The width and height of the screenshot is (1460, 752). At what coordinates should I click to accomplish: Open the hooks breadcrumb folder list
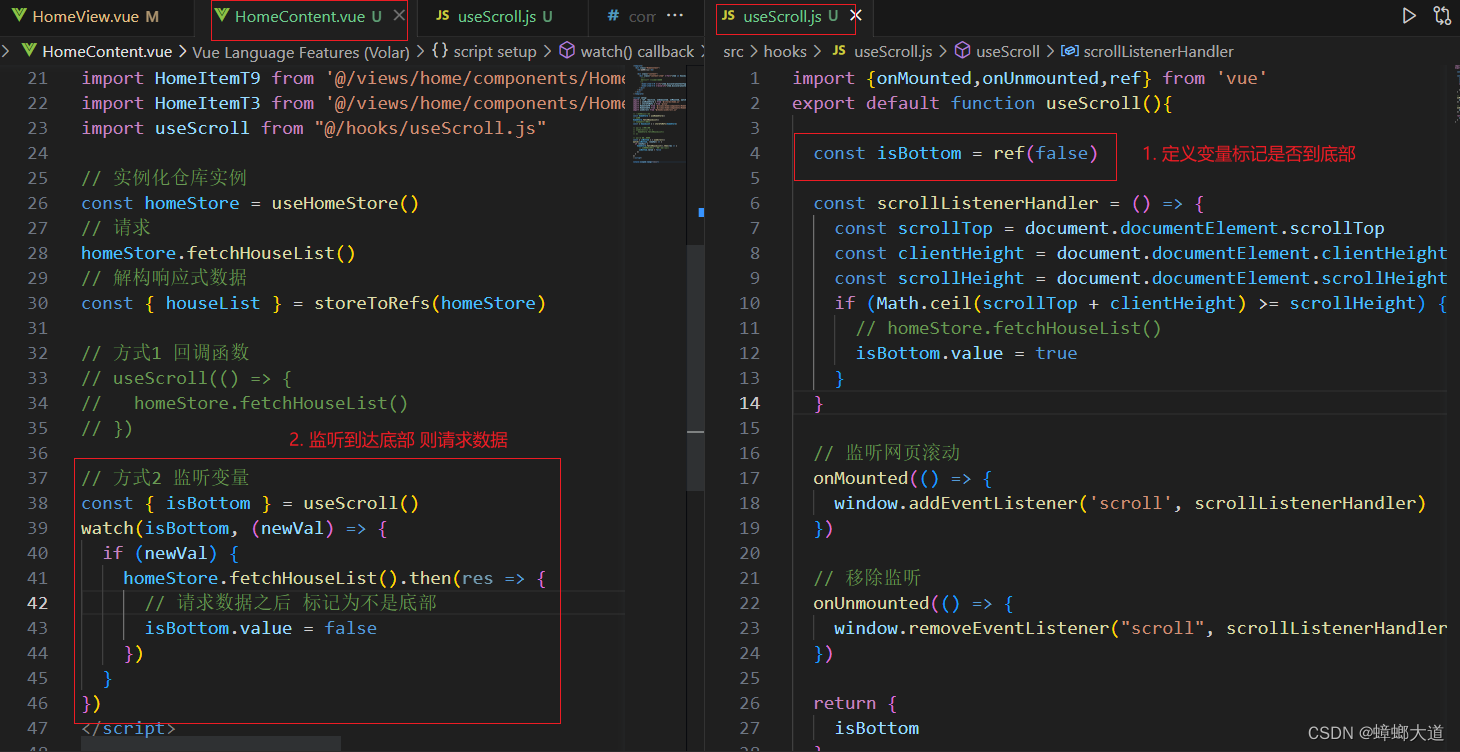pos(785,51)
